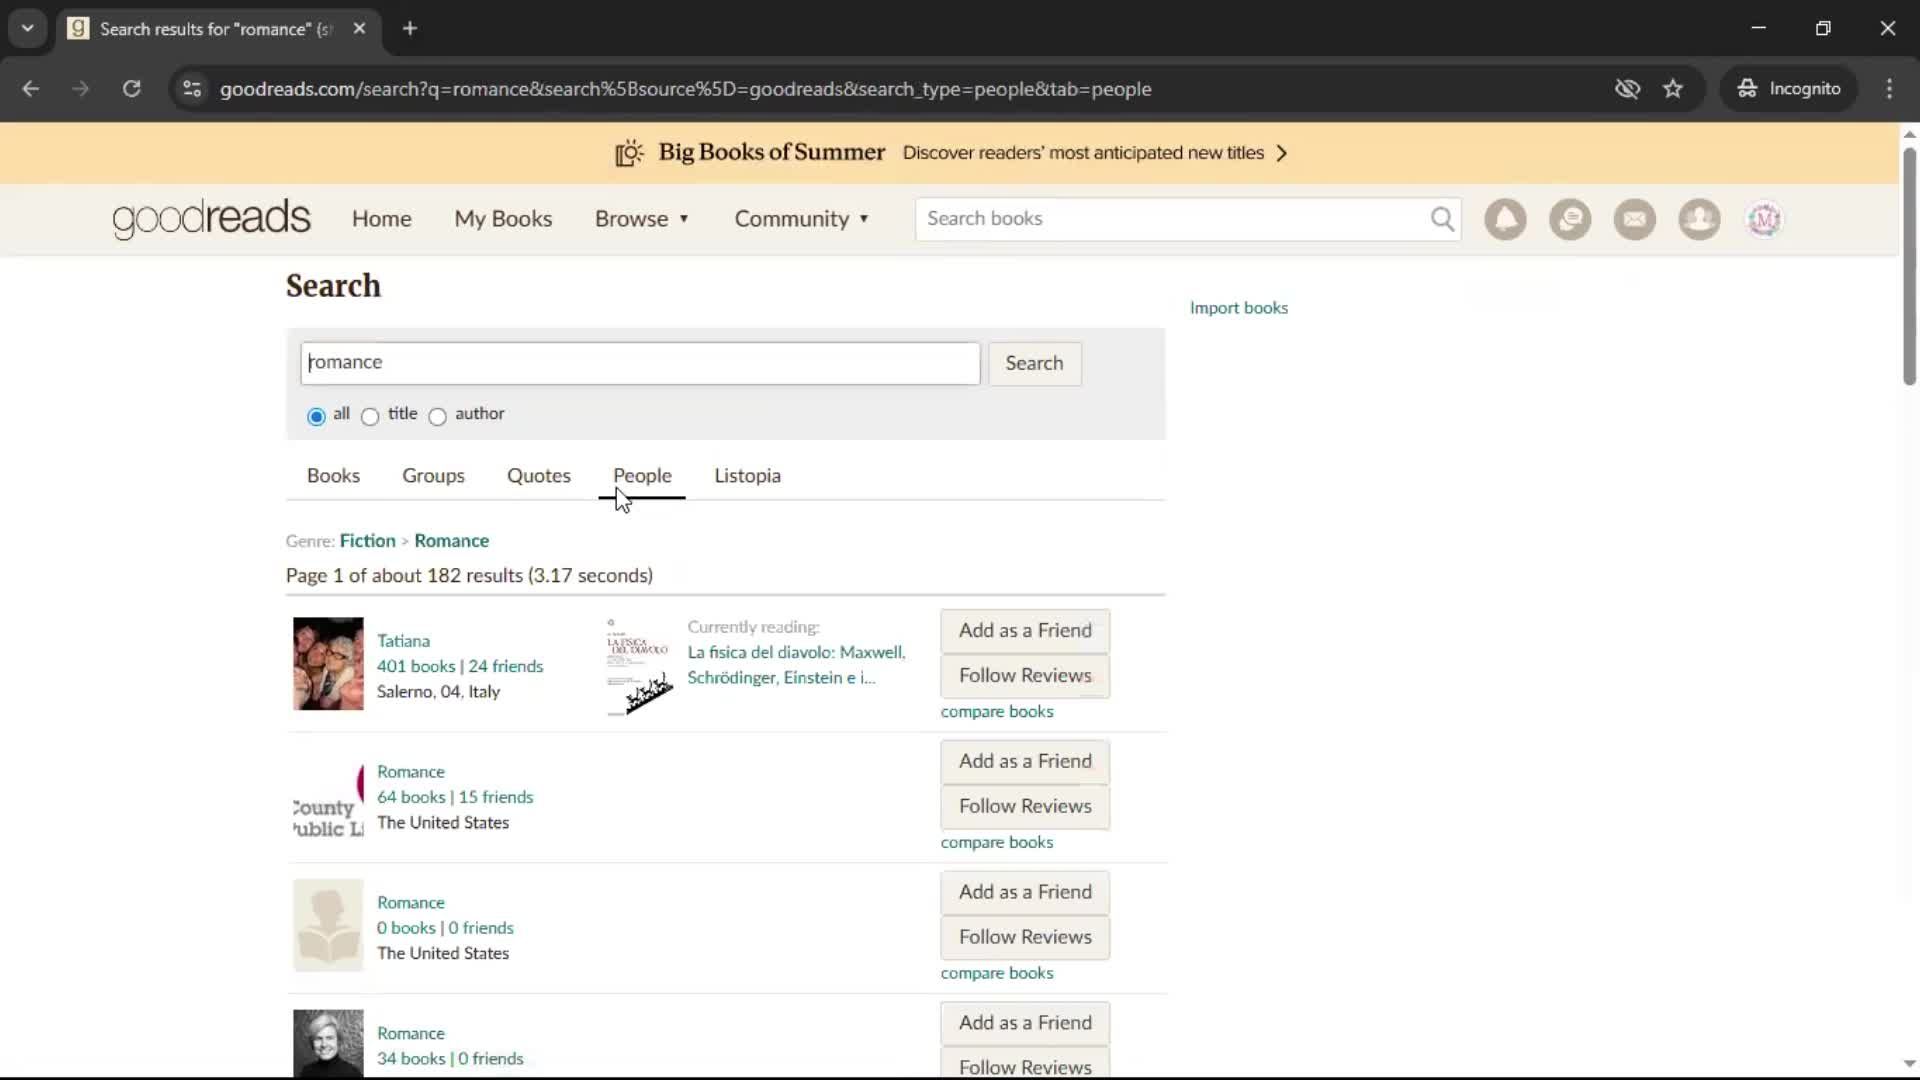
Task: Switch to the Groups tab
Action: 433,476
